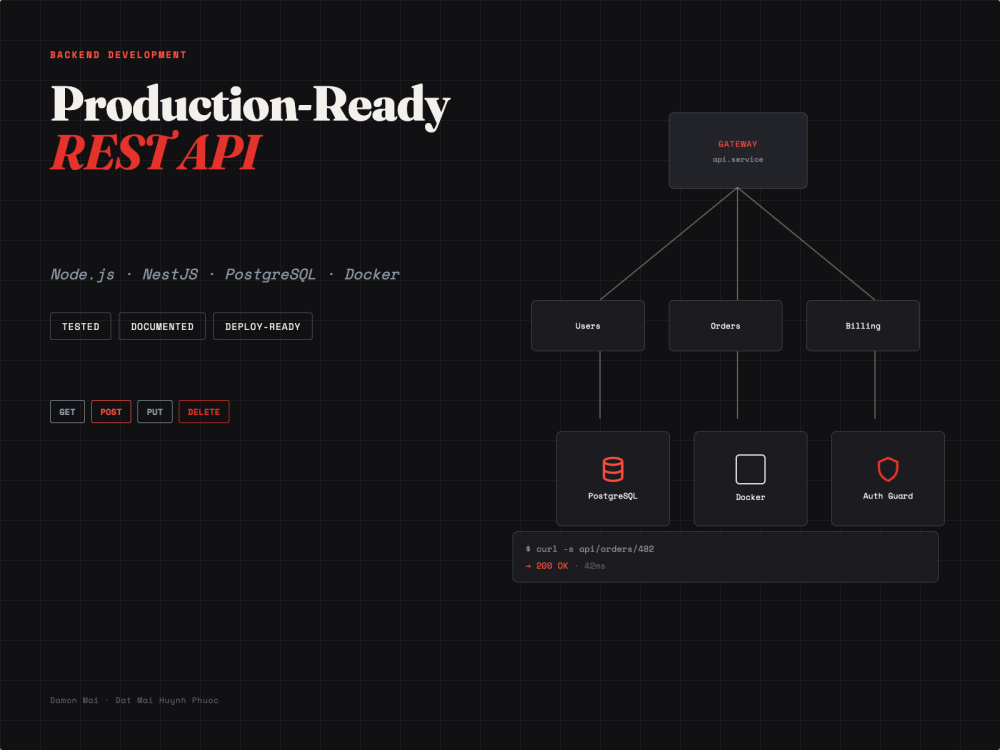This screenshot has width=1000, height=750.
Task: Click the DOCUMENTED tag
Action: [x=162, y=327]
